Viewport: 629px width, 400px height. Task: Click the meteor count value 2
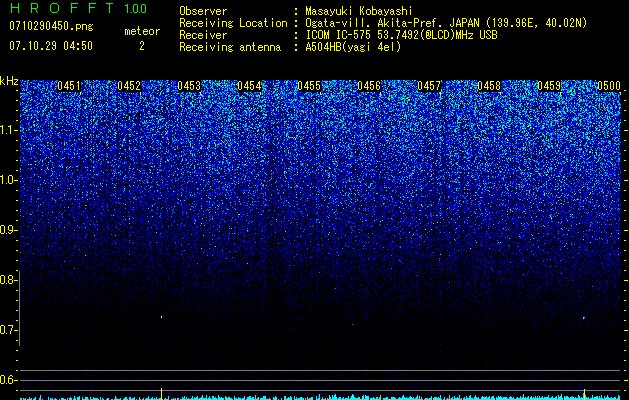pos(142,46)
